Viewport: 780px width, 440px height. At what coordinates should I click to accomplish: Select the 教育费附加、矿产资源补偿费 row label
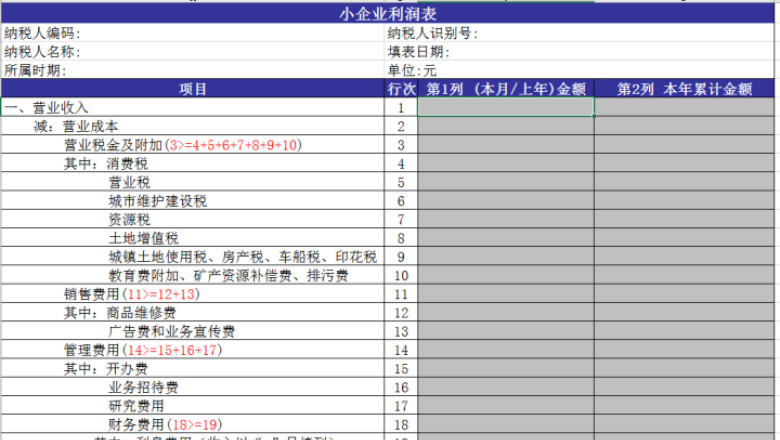(193, 275)
